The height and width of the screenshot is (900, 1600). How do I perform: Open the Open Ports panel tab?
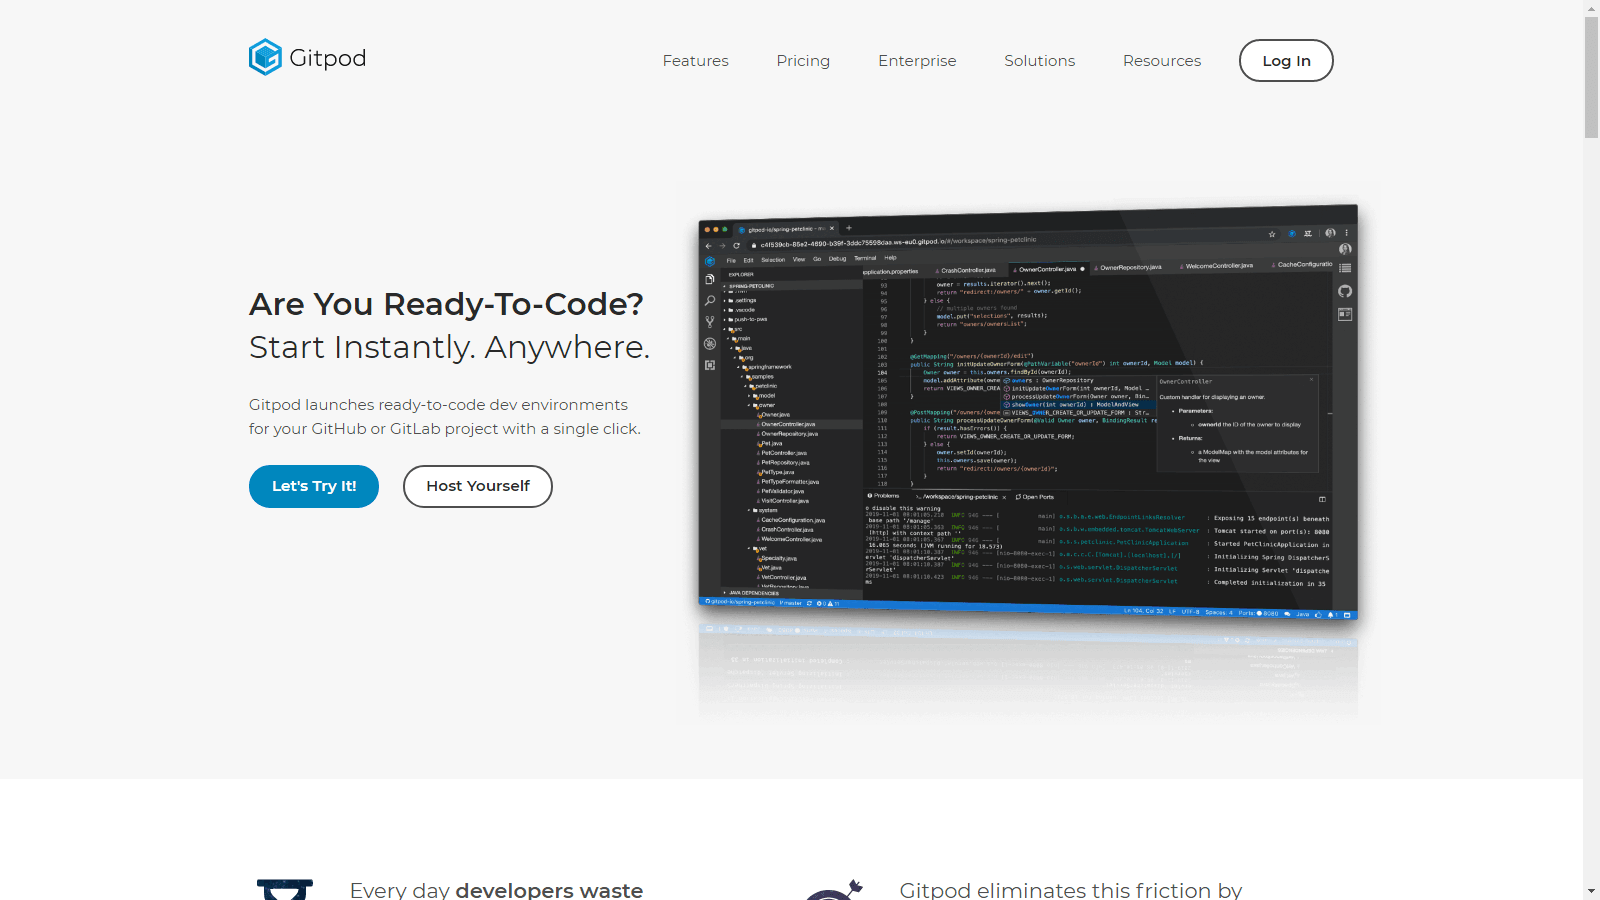(x=1036, y=497)
